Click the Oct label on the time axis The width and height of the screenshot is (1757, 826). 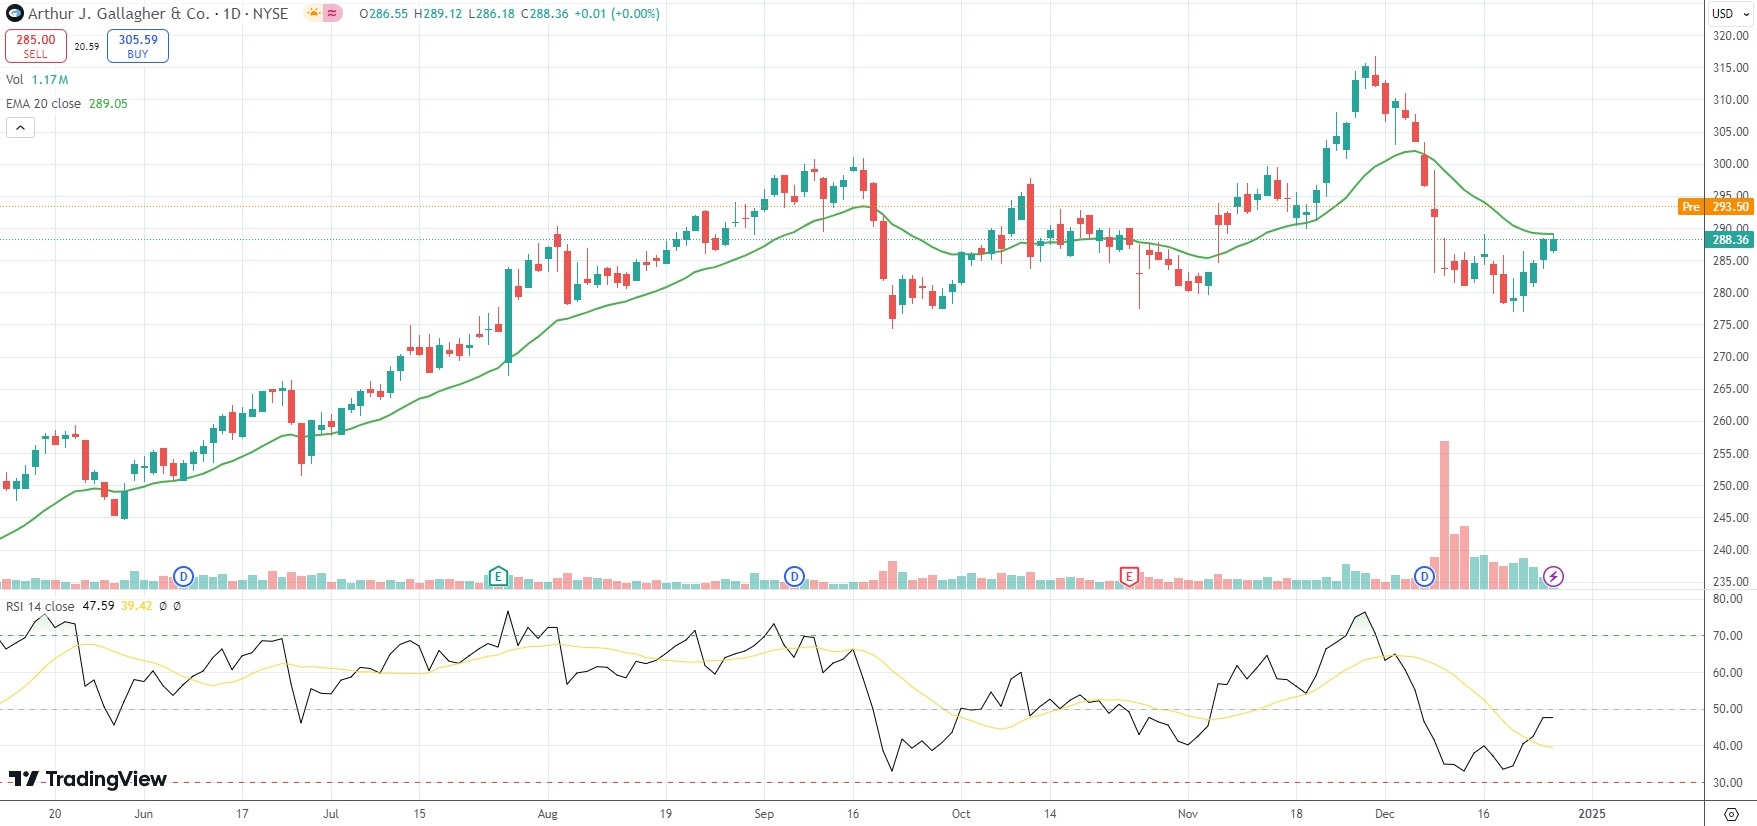click(x=961, y=814)
